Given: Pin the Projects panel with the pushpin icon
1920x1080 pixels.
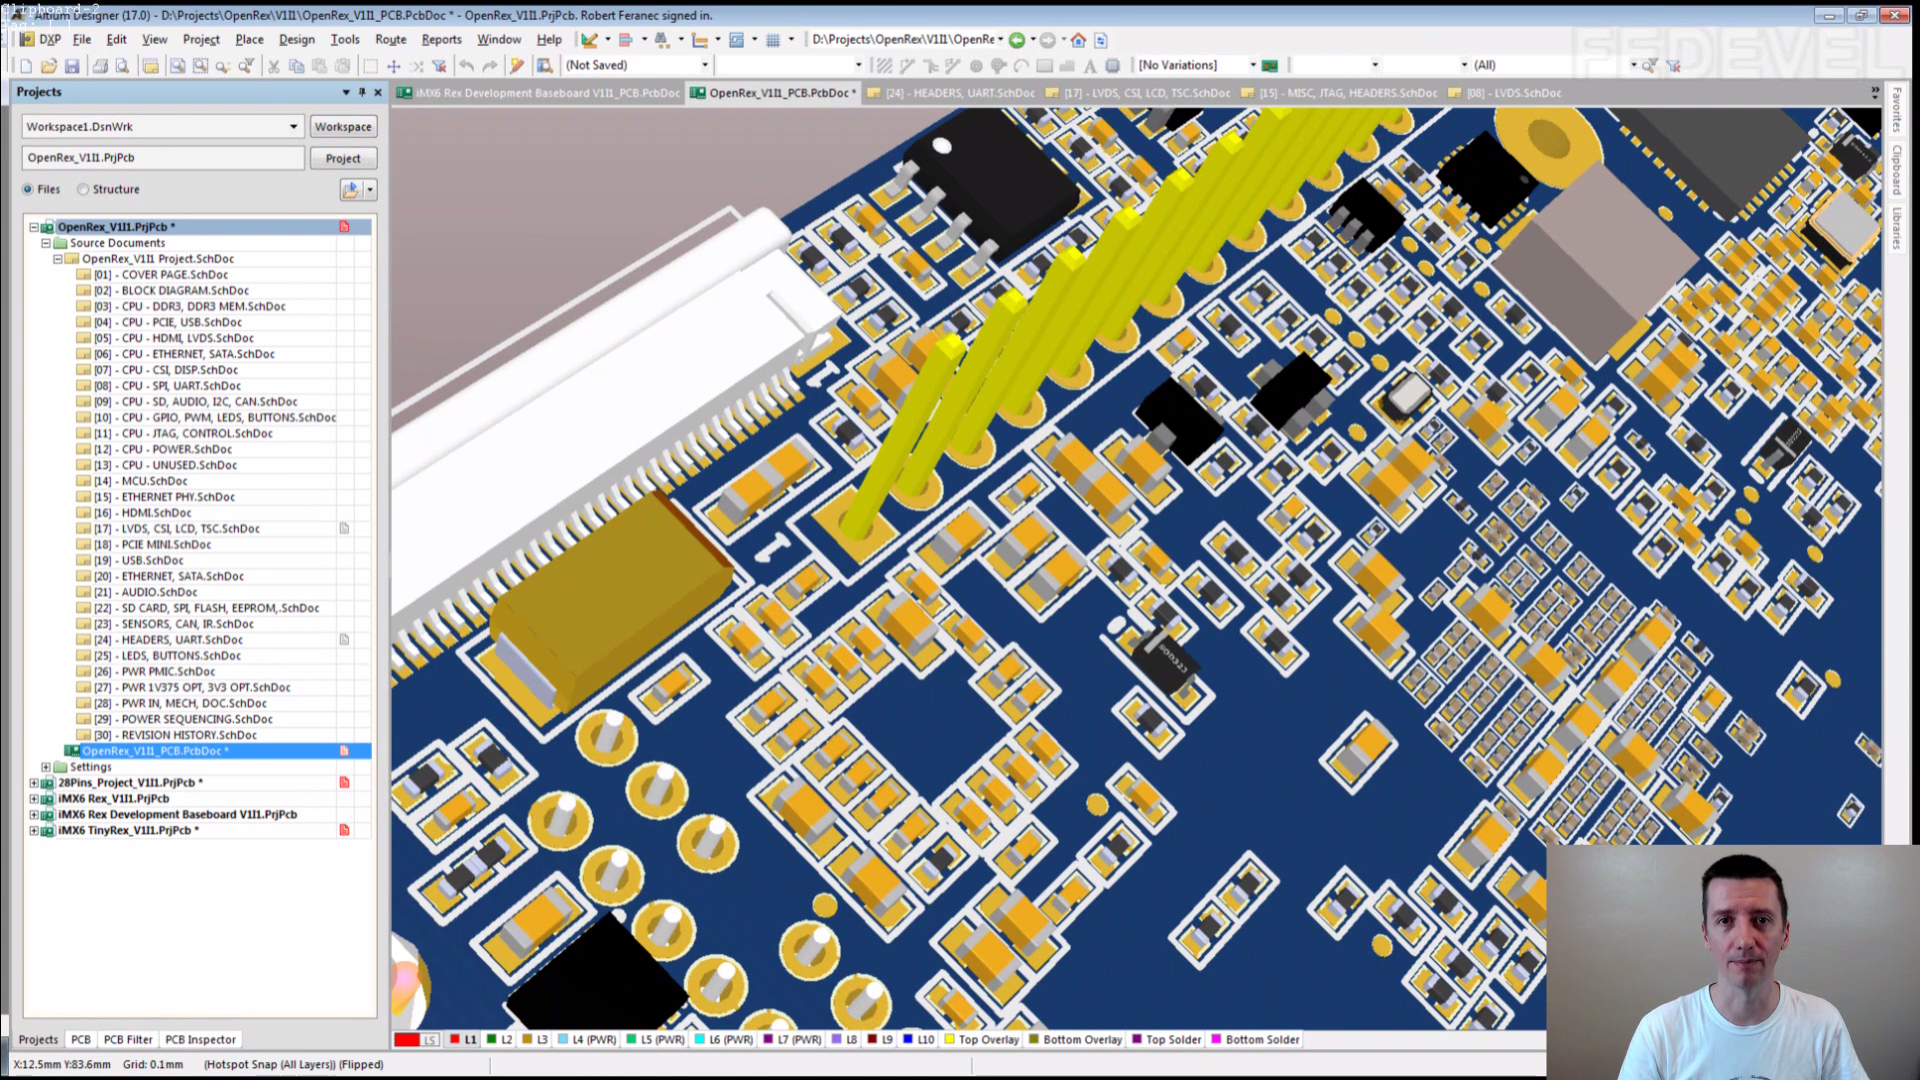Looking at the screenshot, I should (x=362, y=92).
